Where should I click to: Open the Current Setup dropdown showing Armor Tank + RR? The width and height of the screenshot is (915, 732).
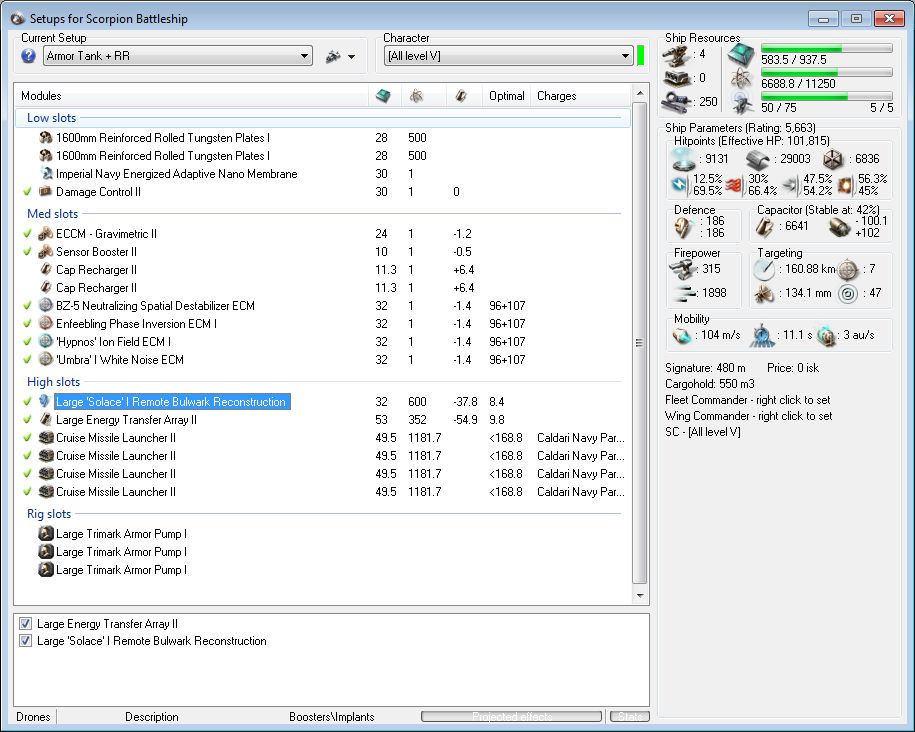pos(178,56)
